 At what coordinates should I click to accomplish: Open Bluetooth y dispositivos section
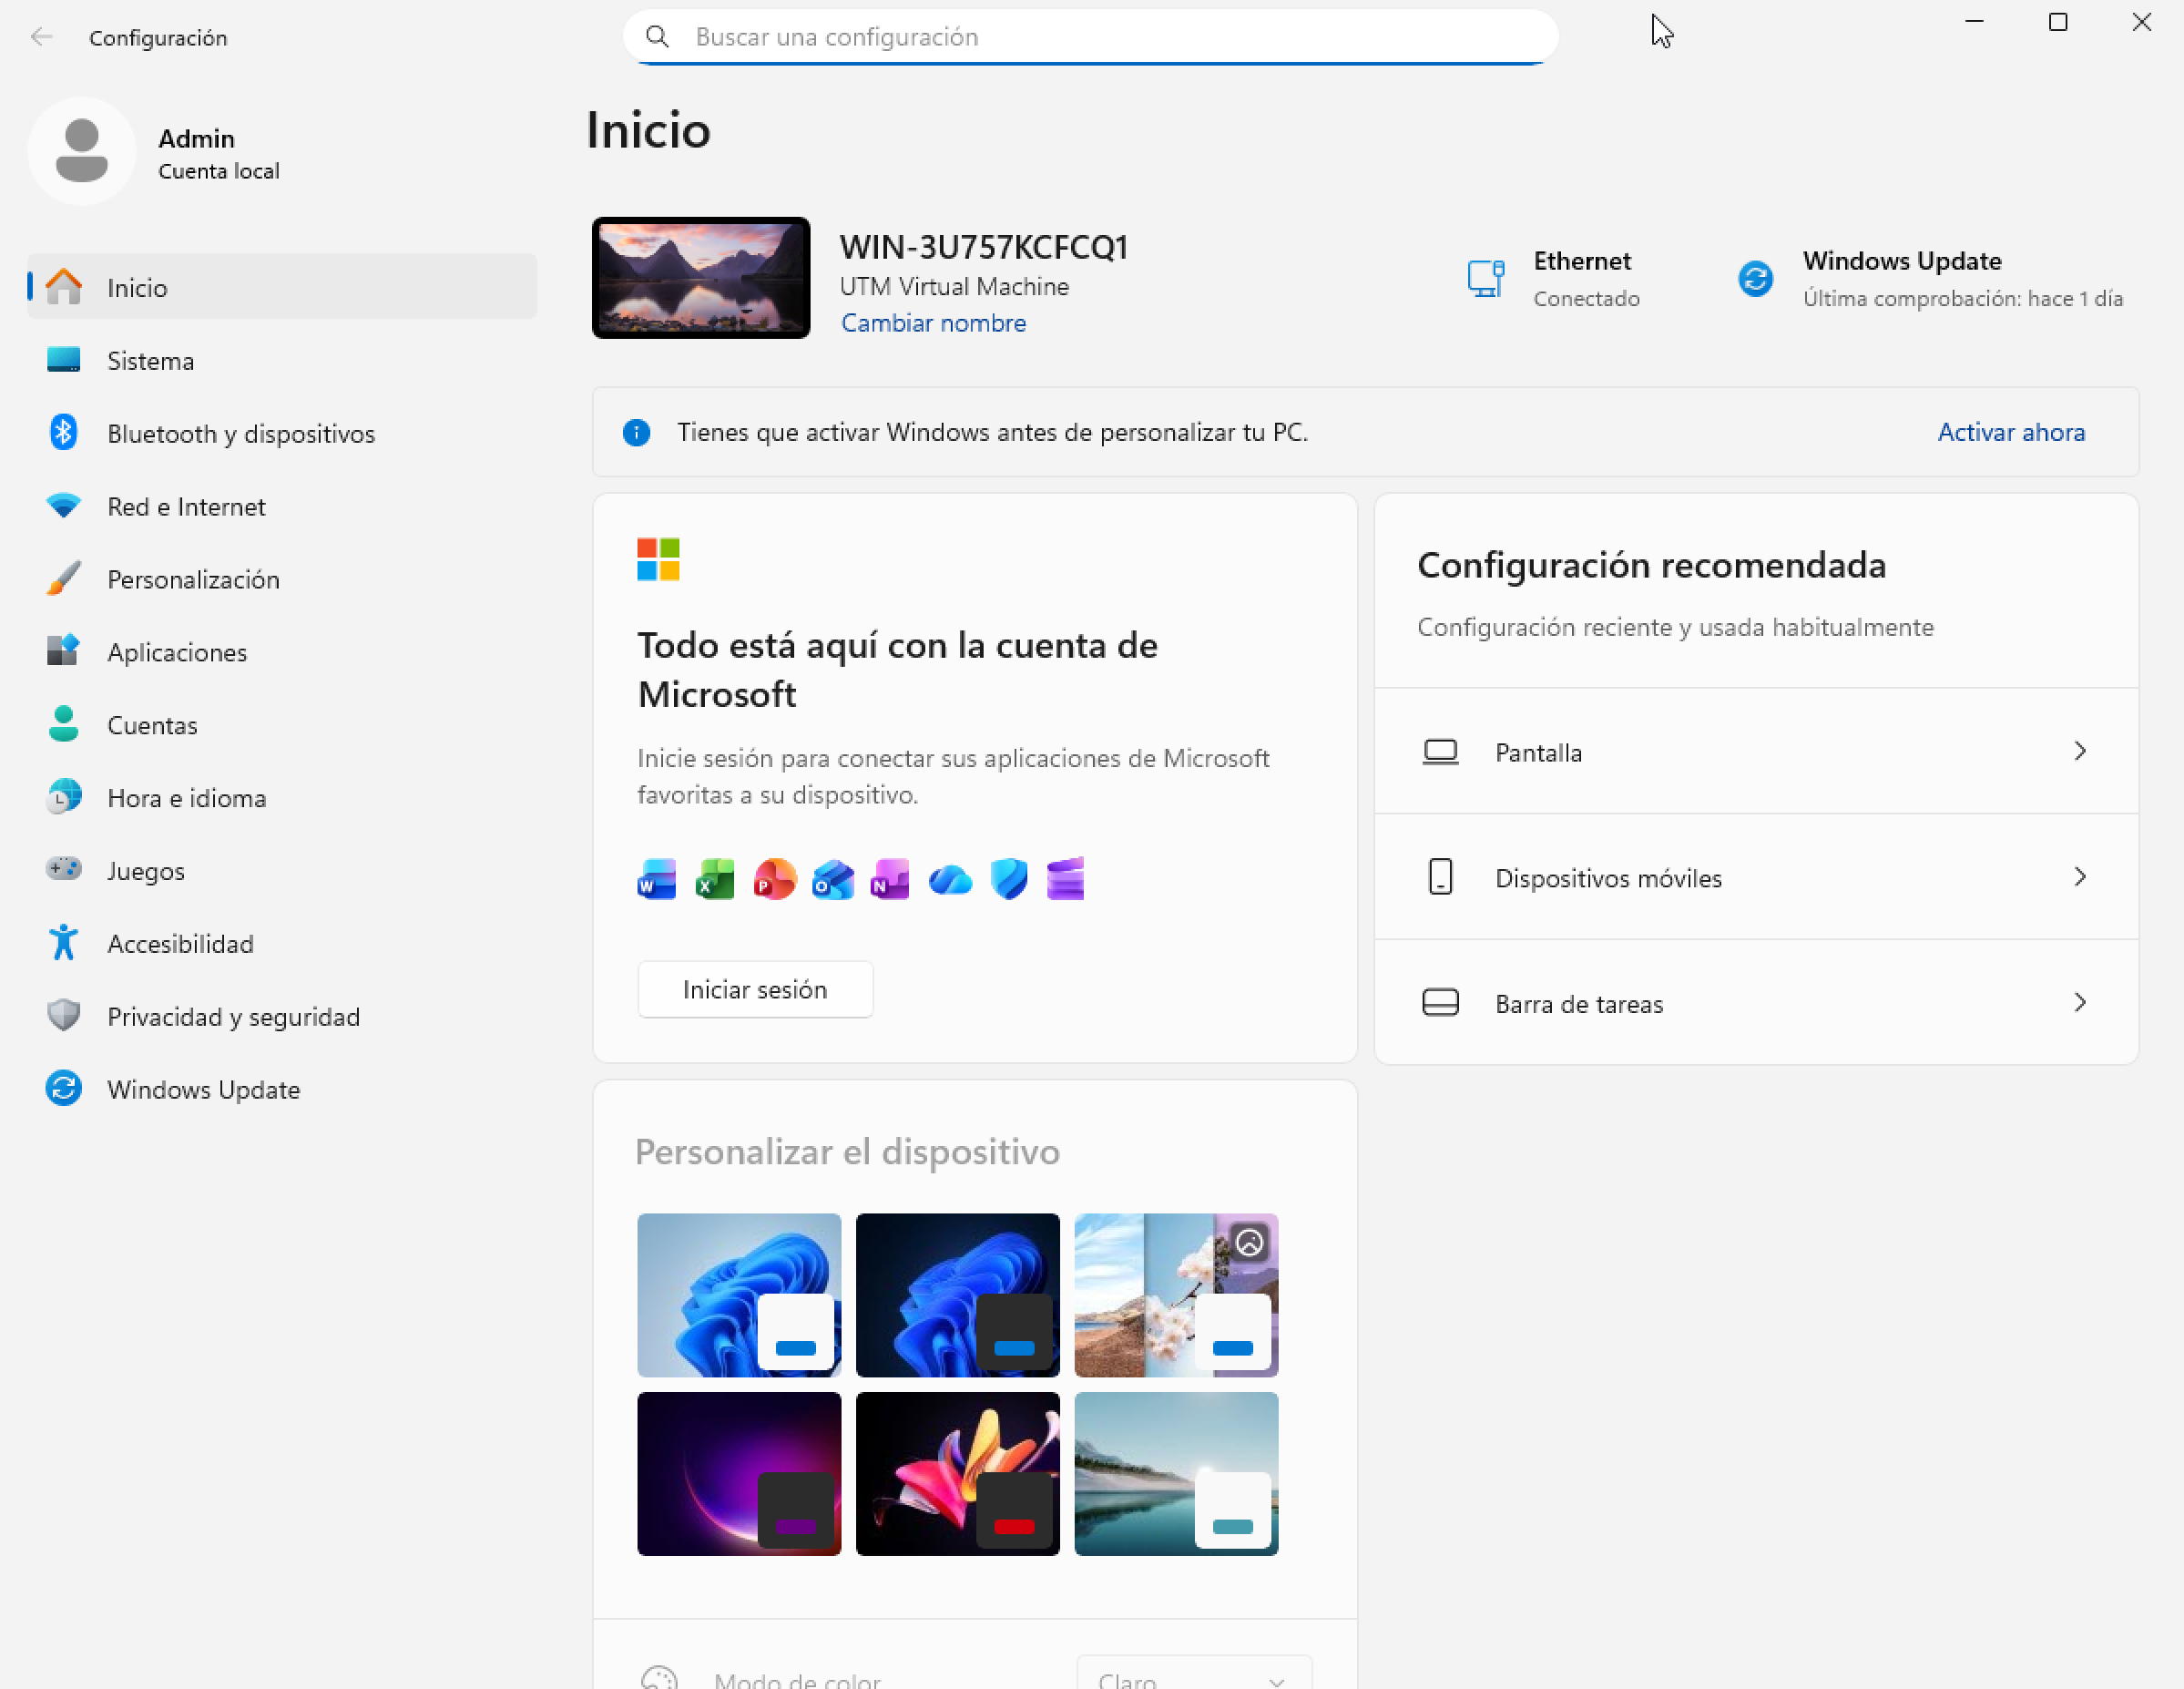coord(282,434)
